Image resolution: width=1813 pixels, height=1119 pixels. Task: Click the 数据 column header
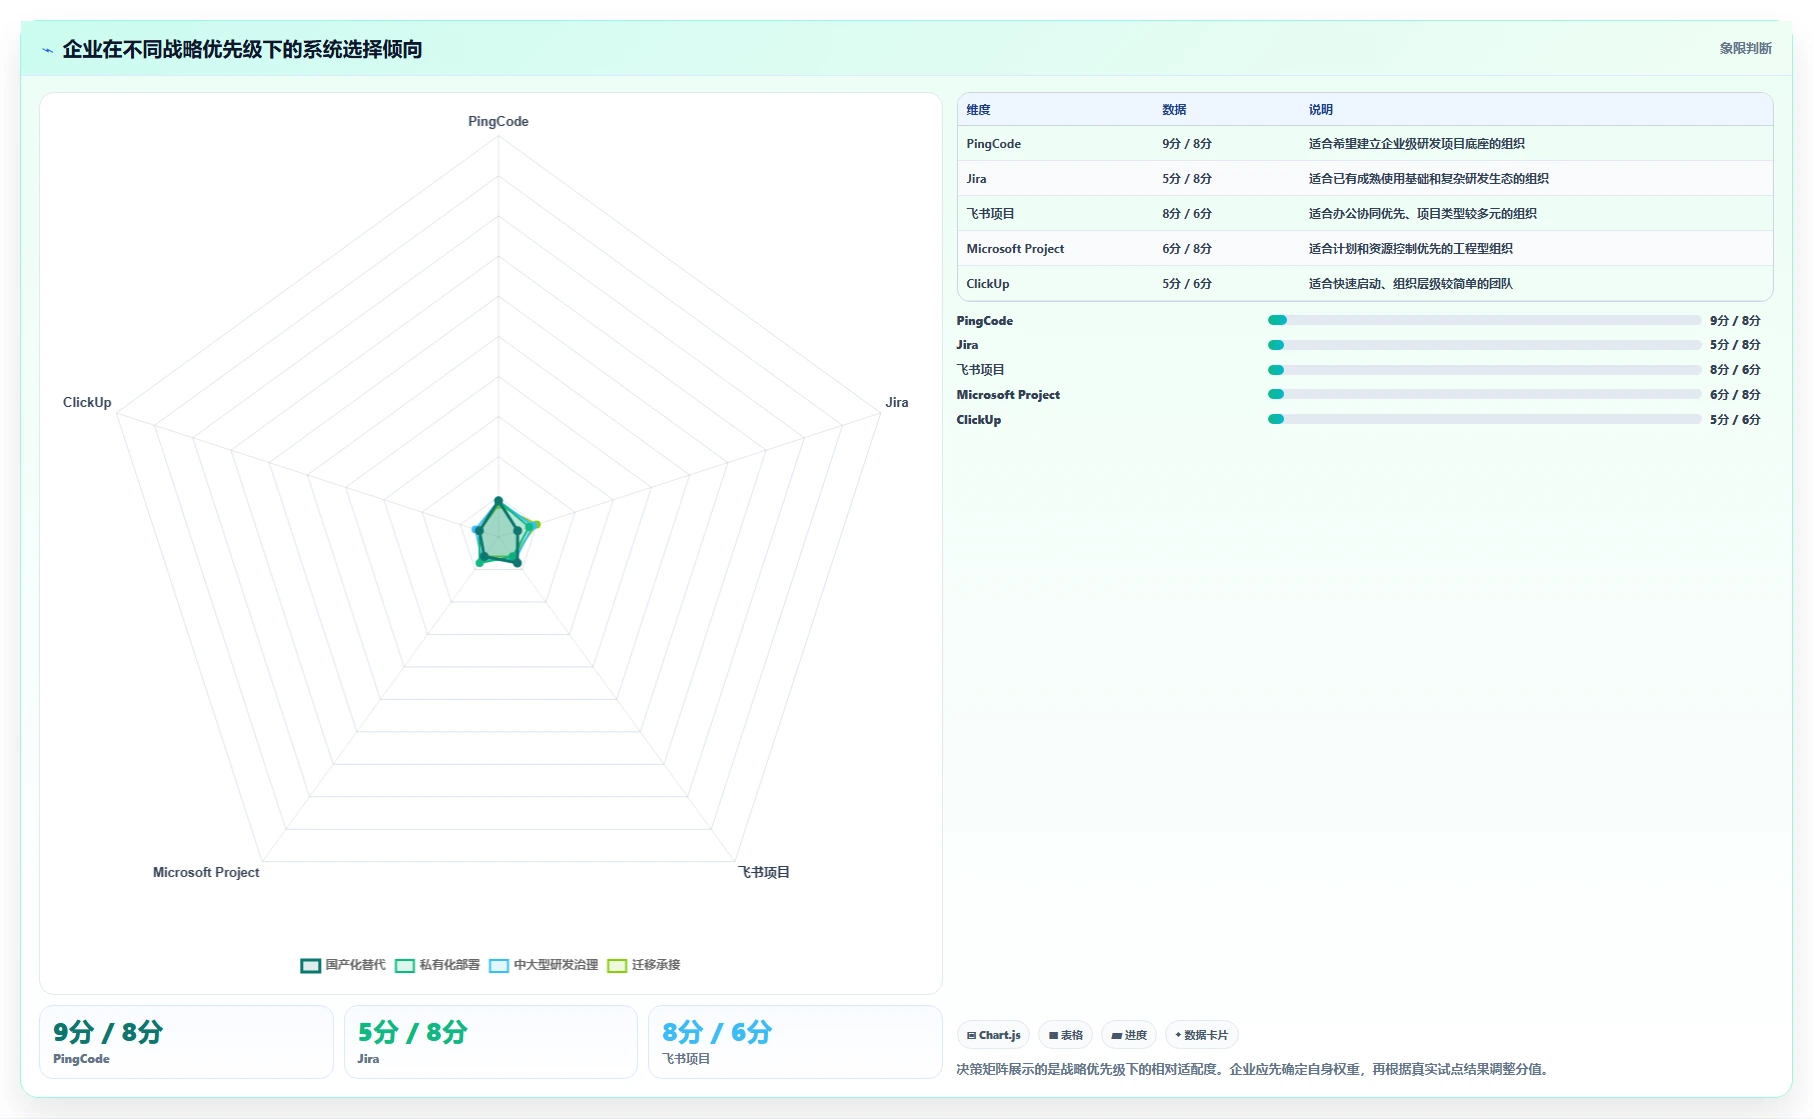coord(1174,110)
